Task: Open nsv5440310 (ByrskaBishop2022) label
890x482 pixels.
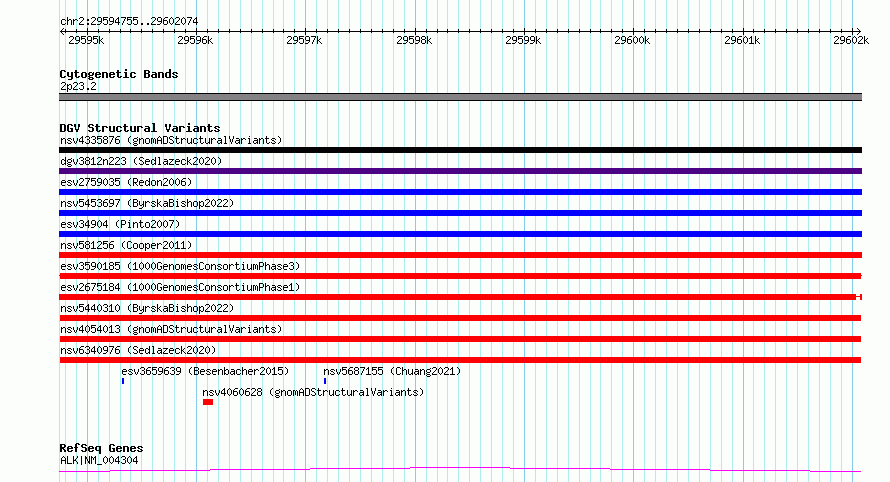Action: 147,308
